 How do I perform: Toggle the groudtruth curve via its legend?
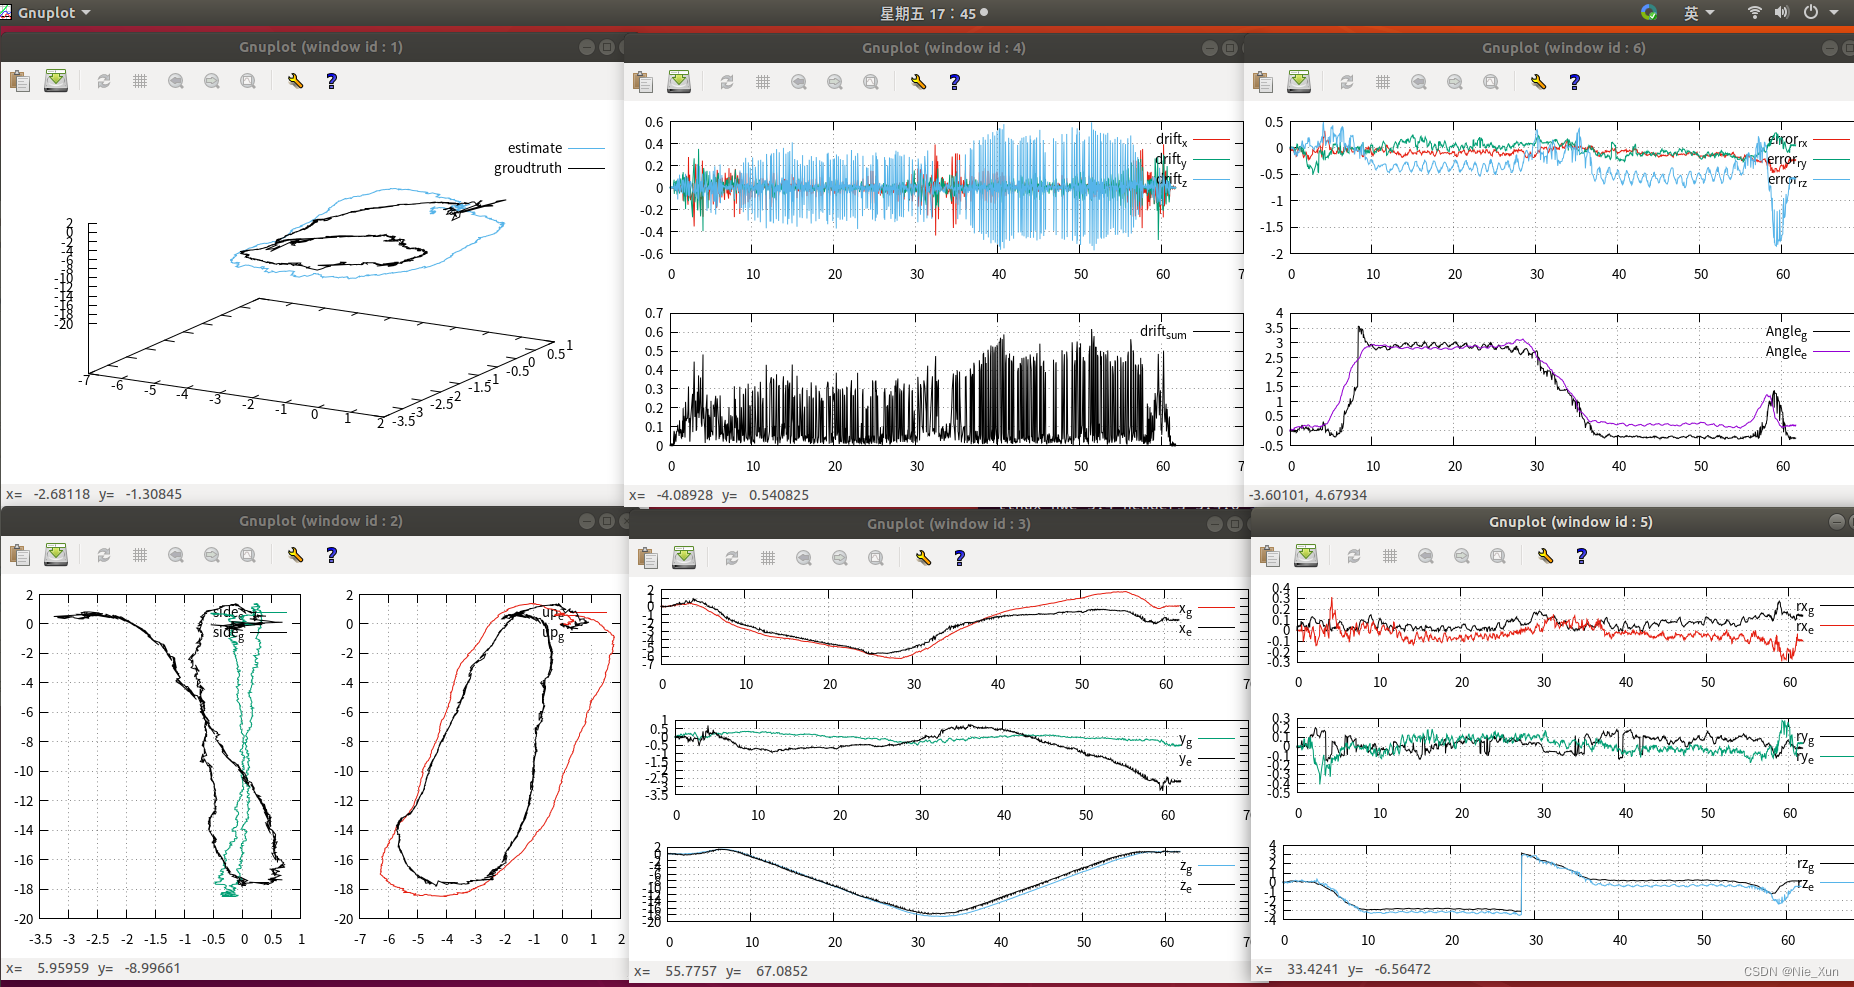coord(549,168)
